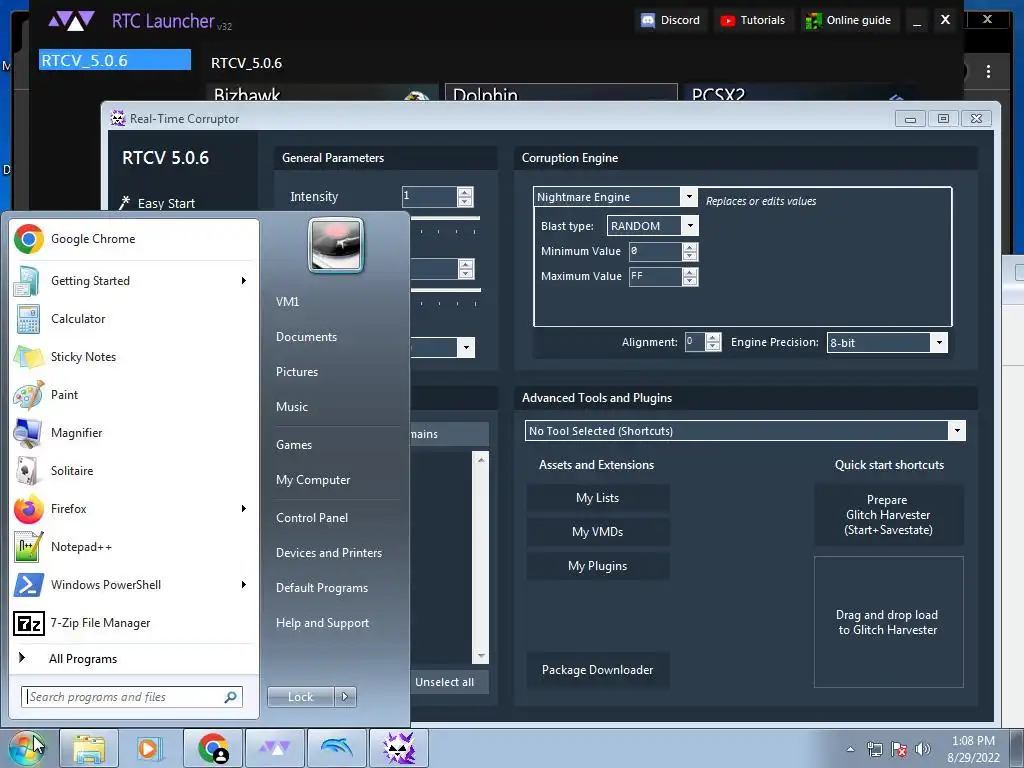The width and height of the screenshot is (1024, 768).
Task: Open the network tray icon
Action: 874,749
